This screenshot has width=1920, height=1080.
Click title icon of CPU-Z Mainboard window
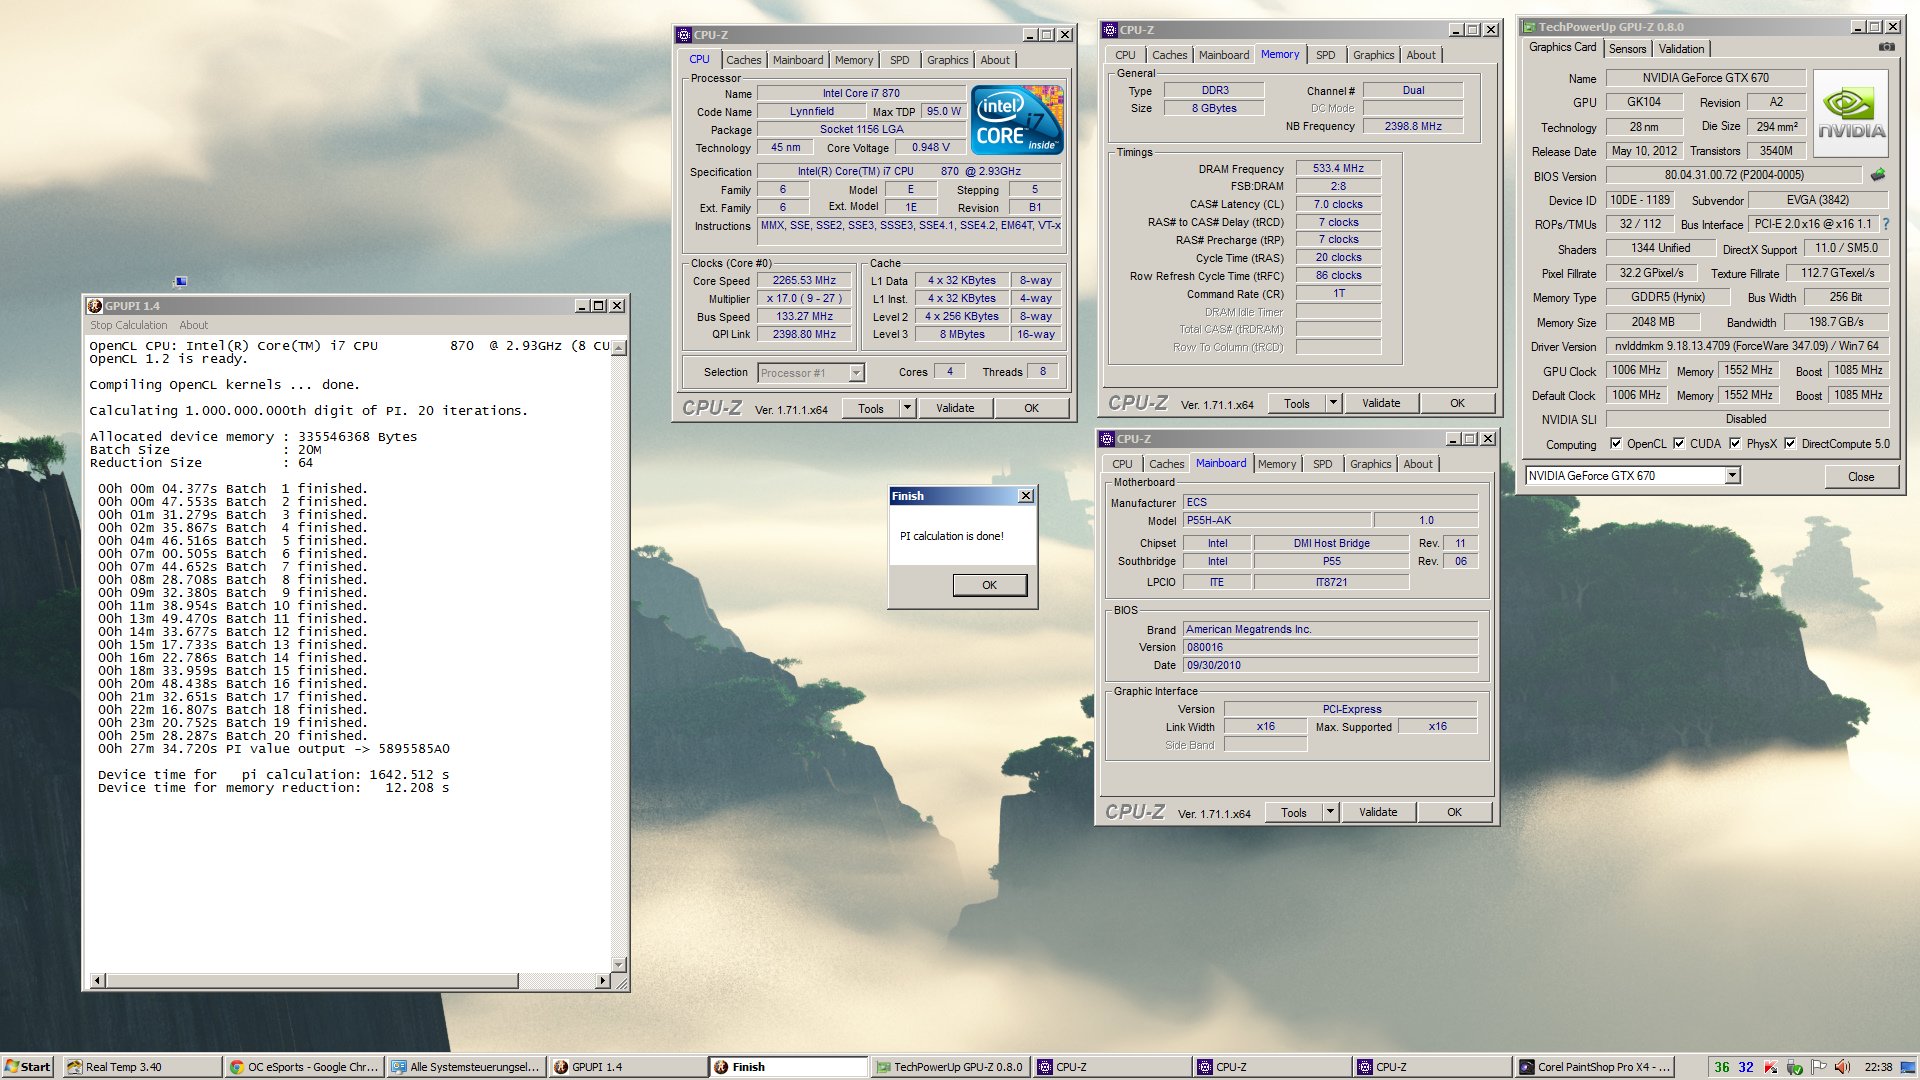tap(1107, 439)
